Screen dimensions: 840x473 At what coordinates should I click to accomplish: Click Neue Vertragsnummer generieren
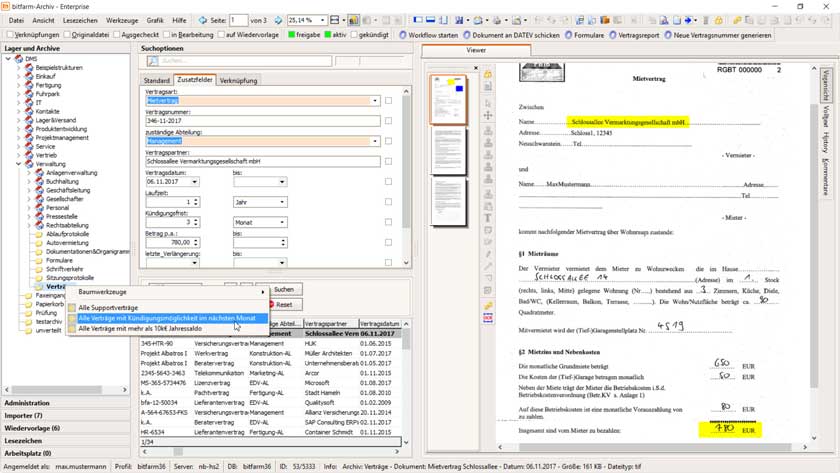(x=718, y=35)
